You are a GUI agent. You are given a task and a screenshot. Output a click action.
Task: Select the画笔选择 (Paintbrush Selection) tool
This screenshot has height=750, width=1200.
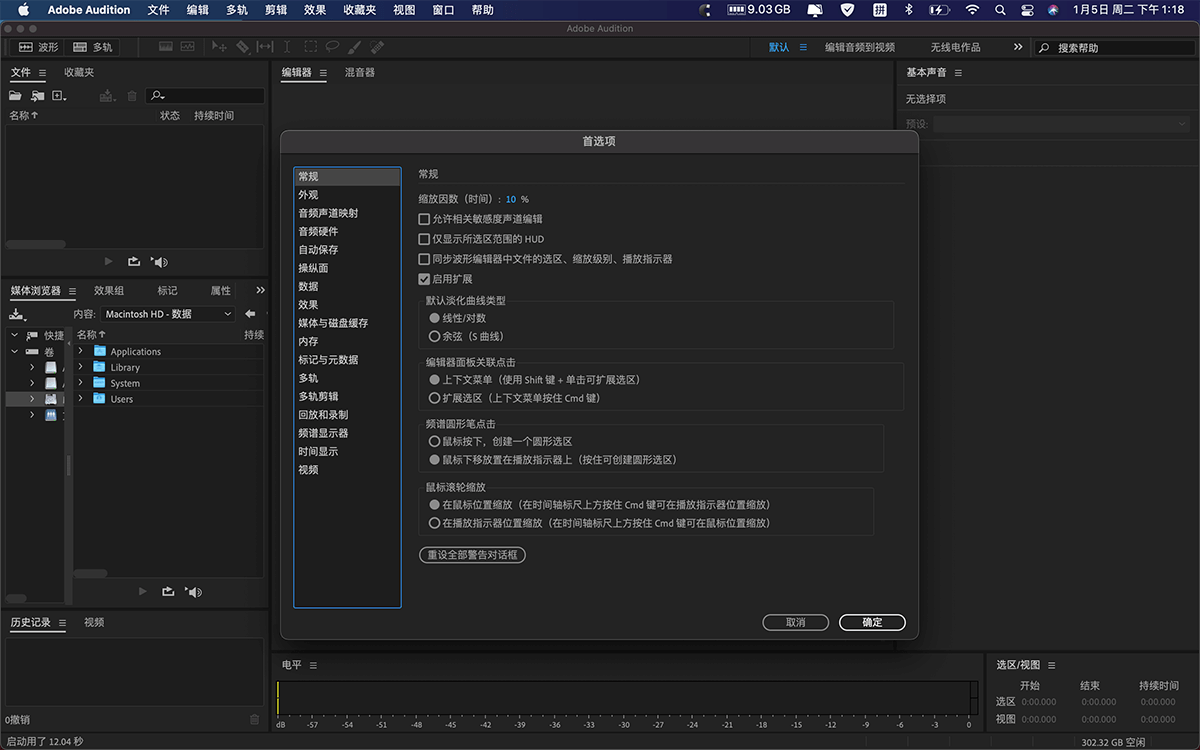point(353,46)
